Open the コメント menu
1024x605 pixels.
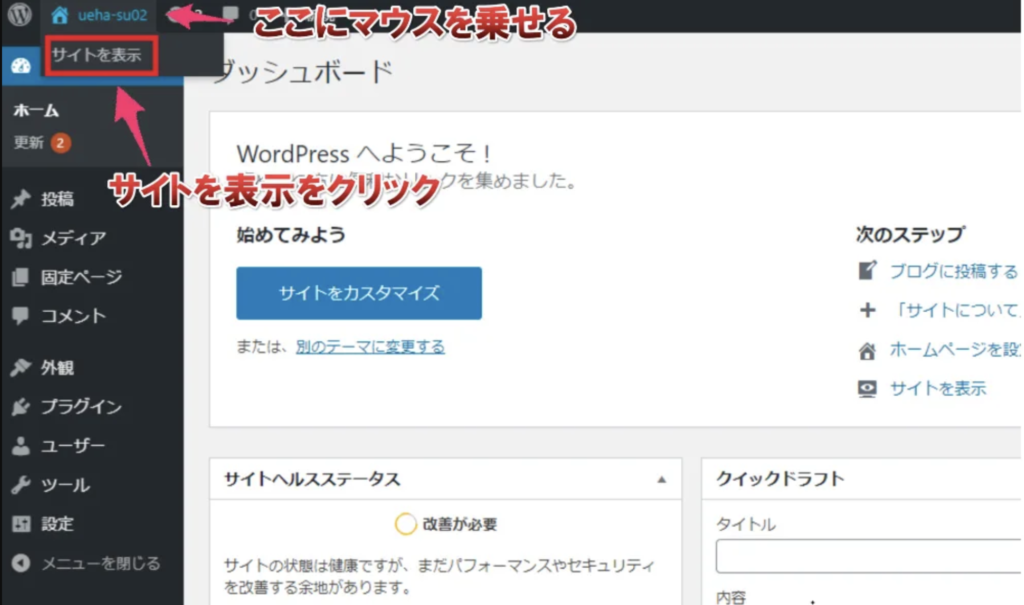[74, 316]
